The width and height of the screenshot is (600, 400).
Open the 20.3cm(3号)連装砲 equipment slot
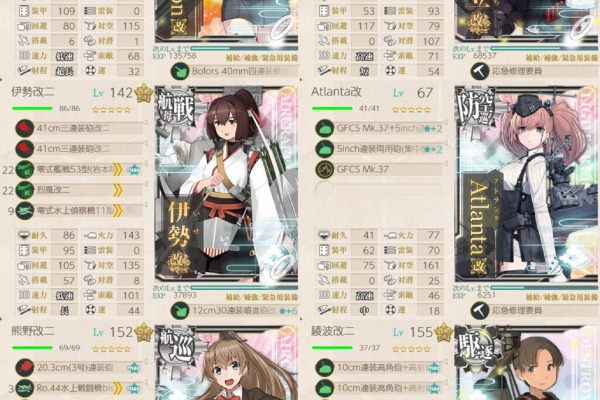80,367
